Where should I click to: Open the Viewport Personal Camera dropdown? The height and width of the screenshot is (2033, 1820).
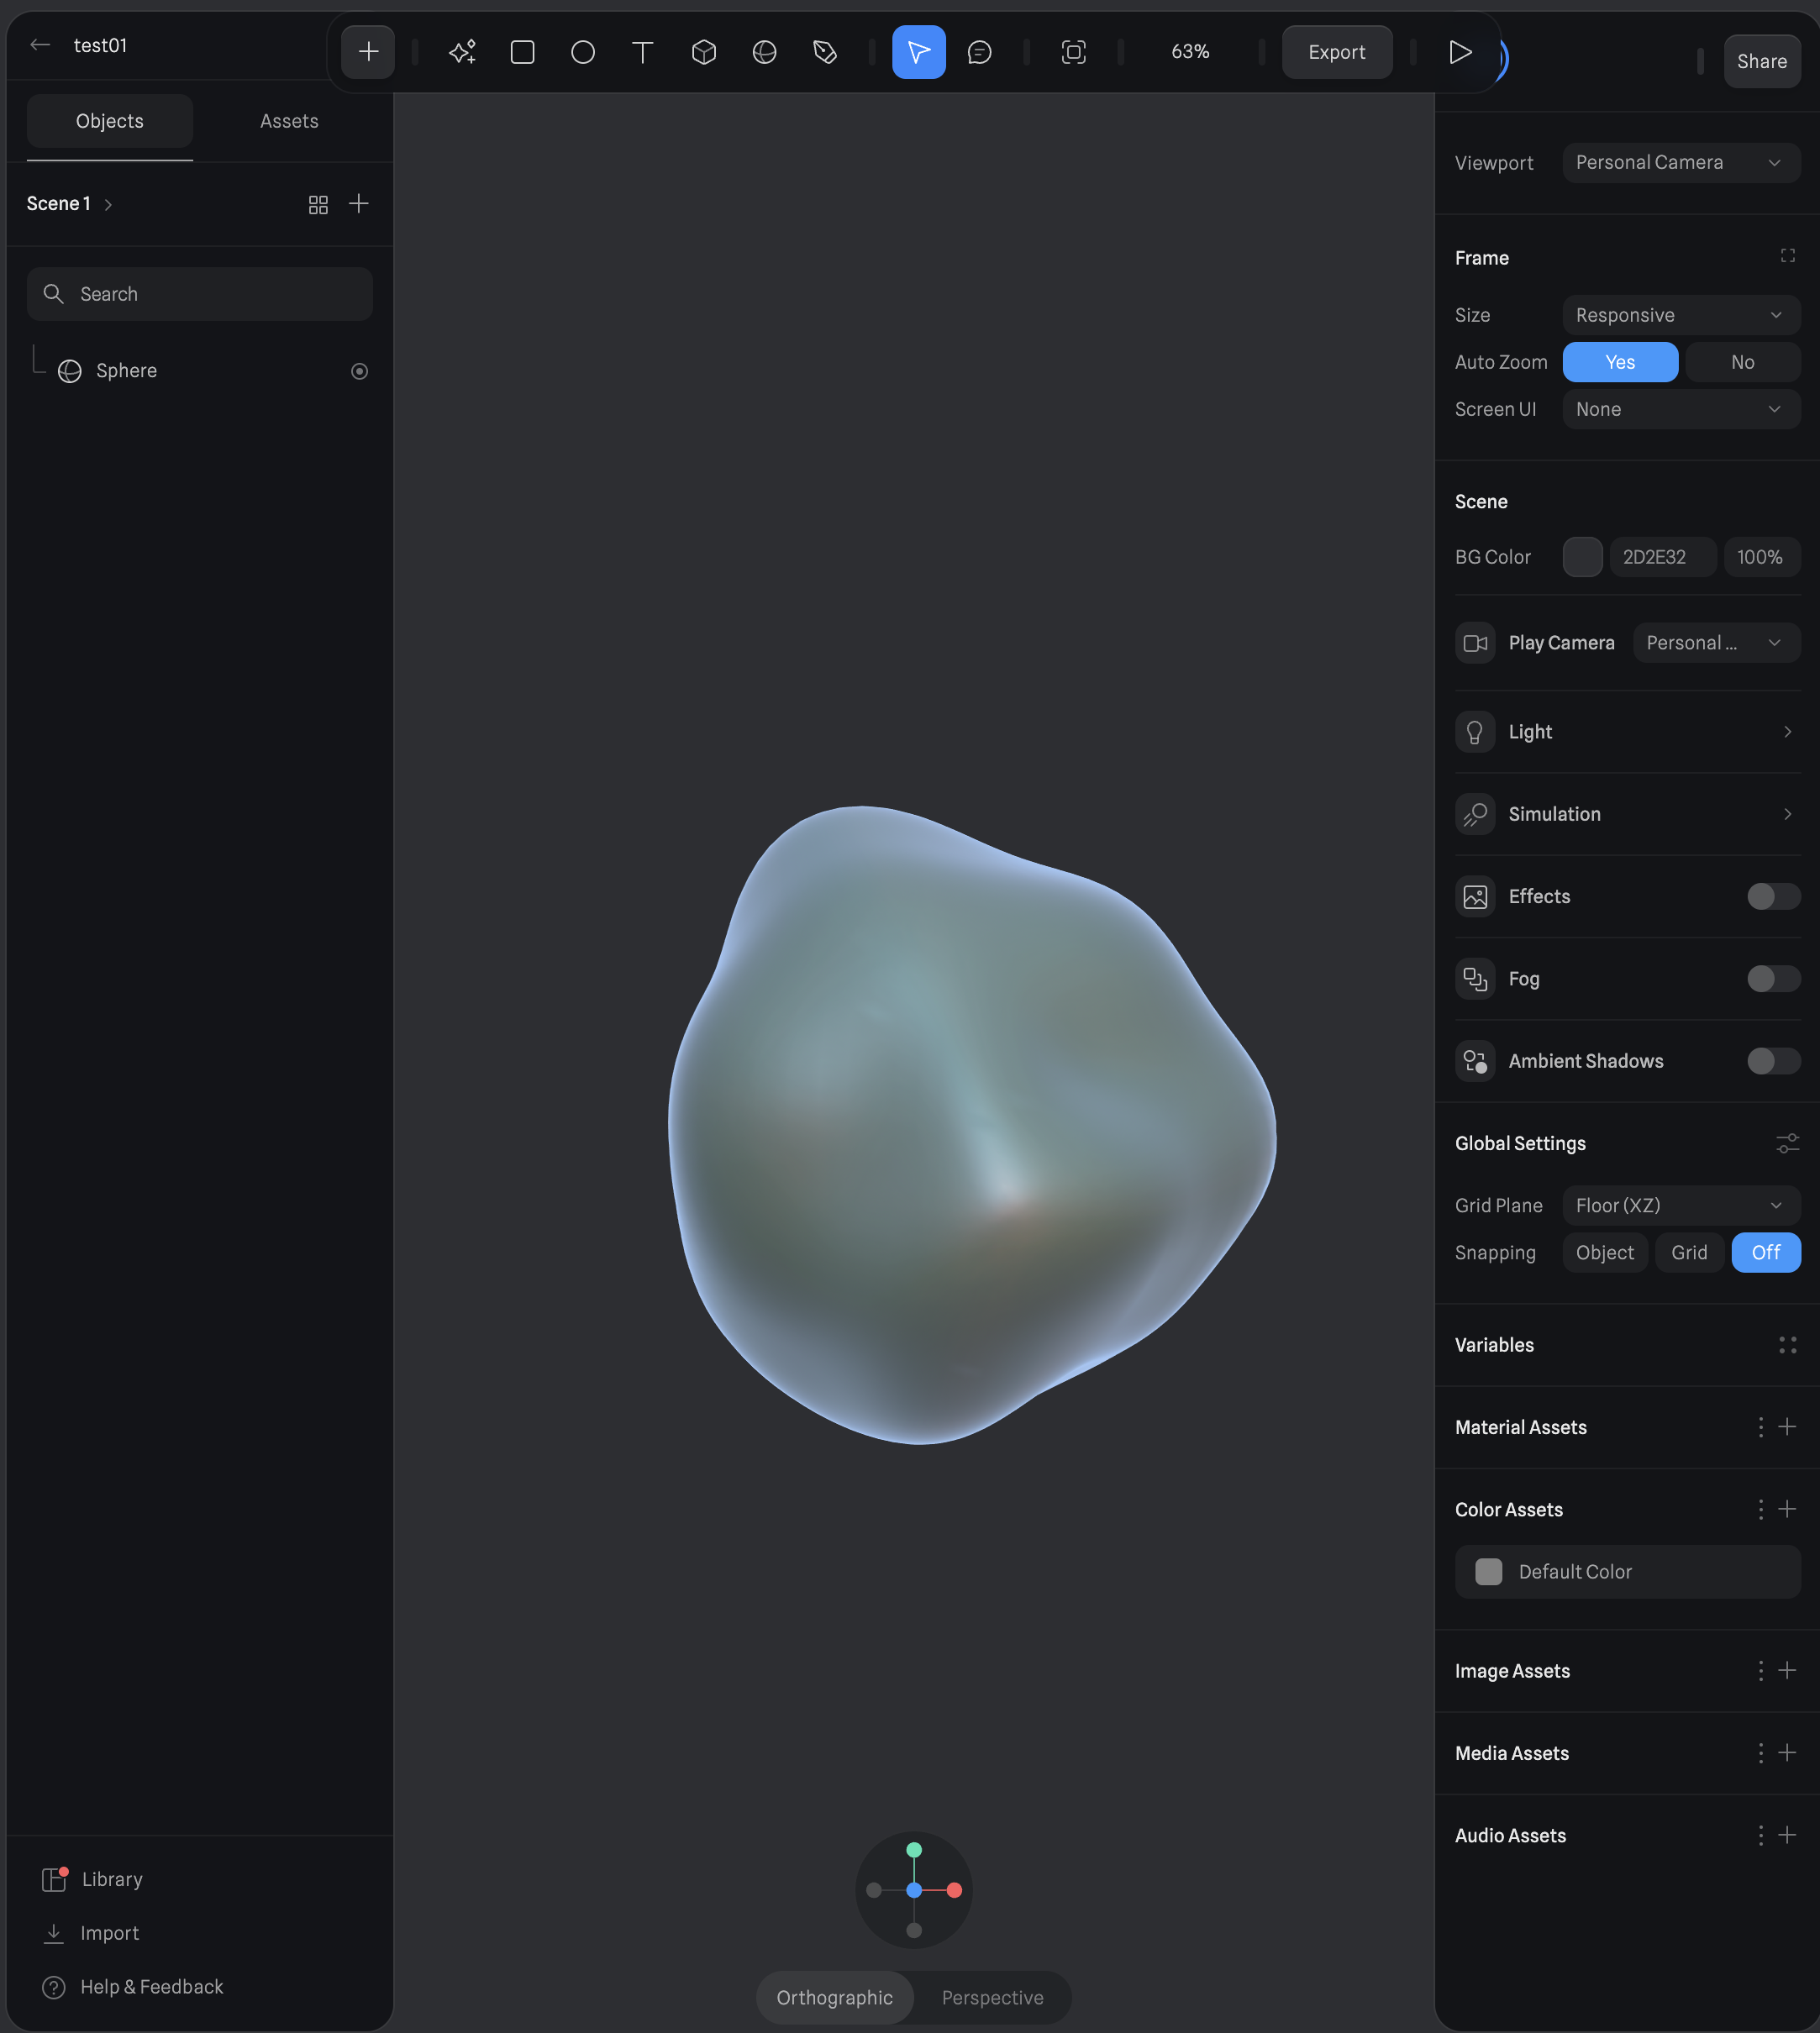pyautogui.click(x=1681, y=162)
